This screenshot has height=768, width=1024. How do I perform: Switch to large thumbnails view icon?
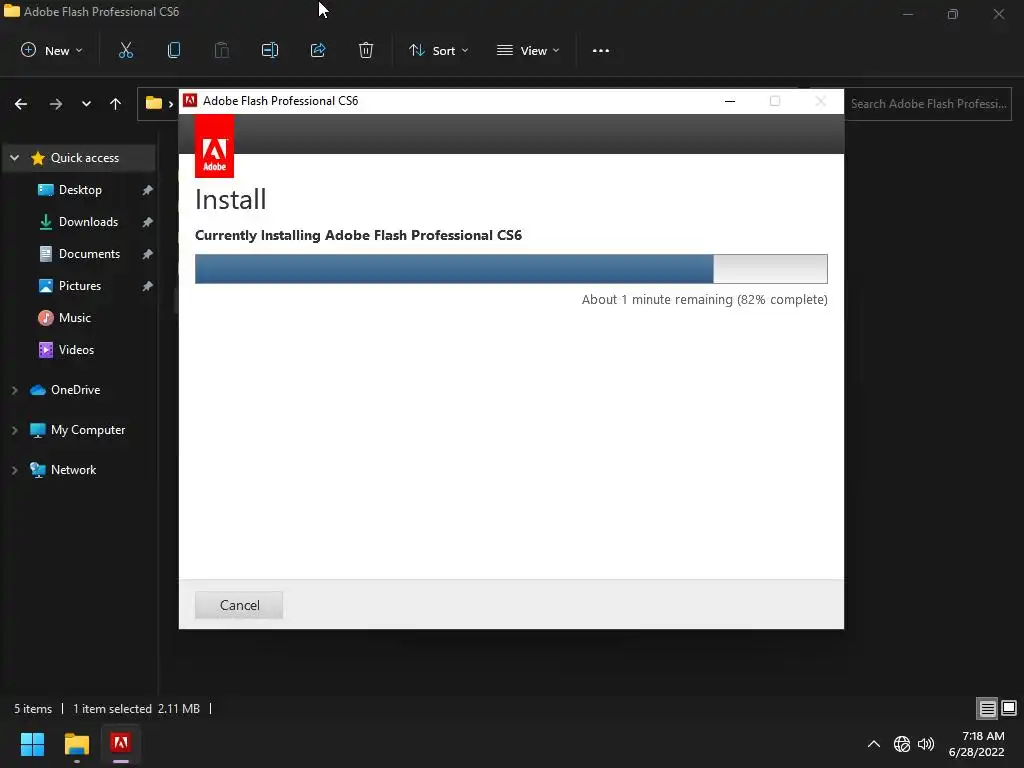[x=1009, y=709]
